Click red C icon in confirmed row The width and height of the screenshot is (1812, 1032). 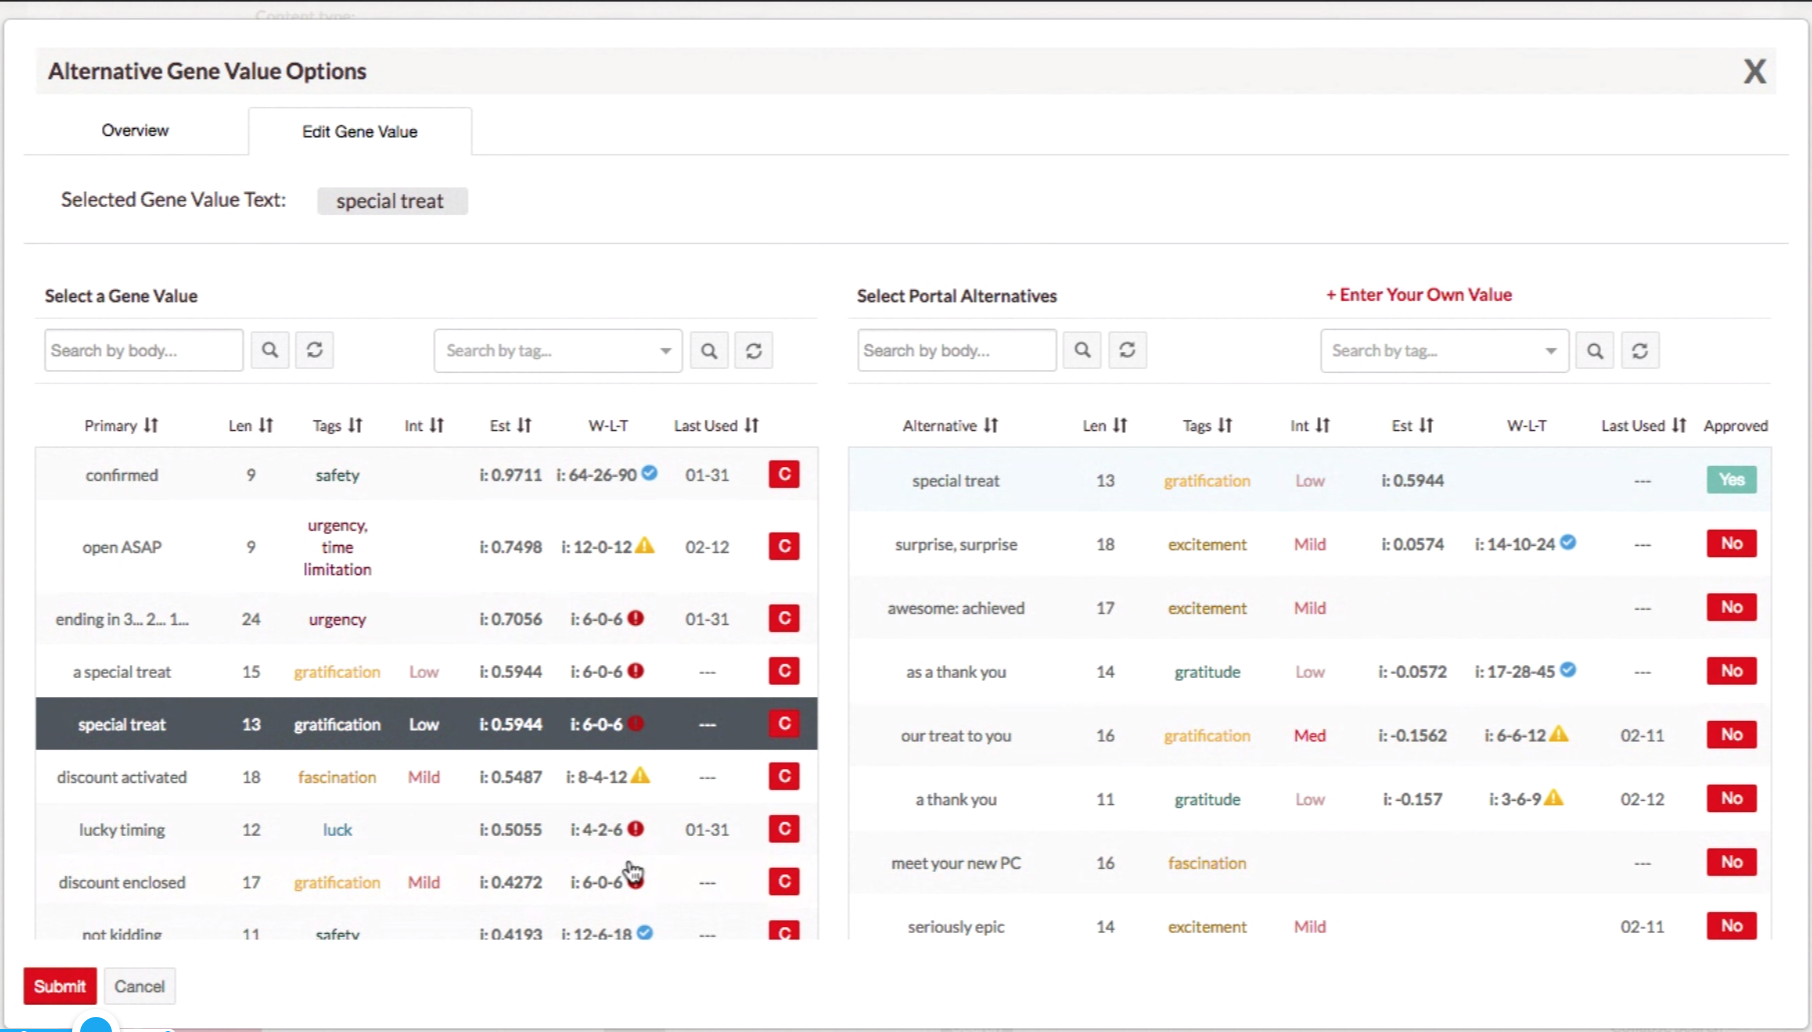coord(784,474)
